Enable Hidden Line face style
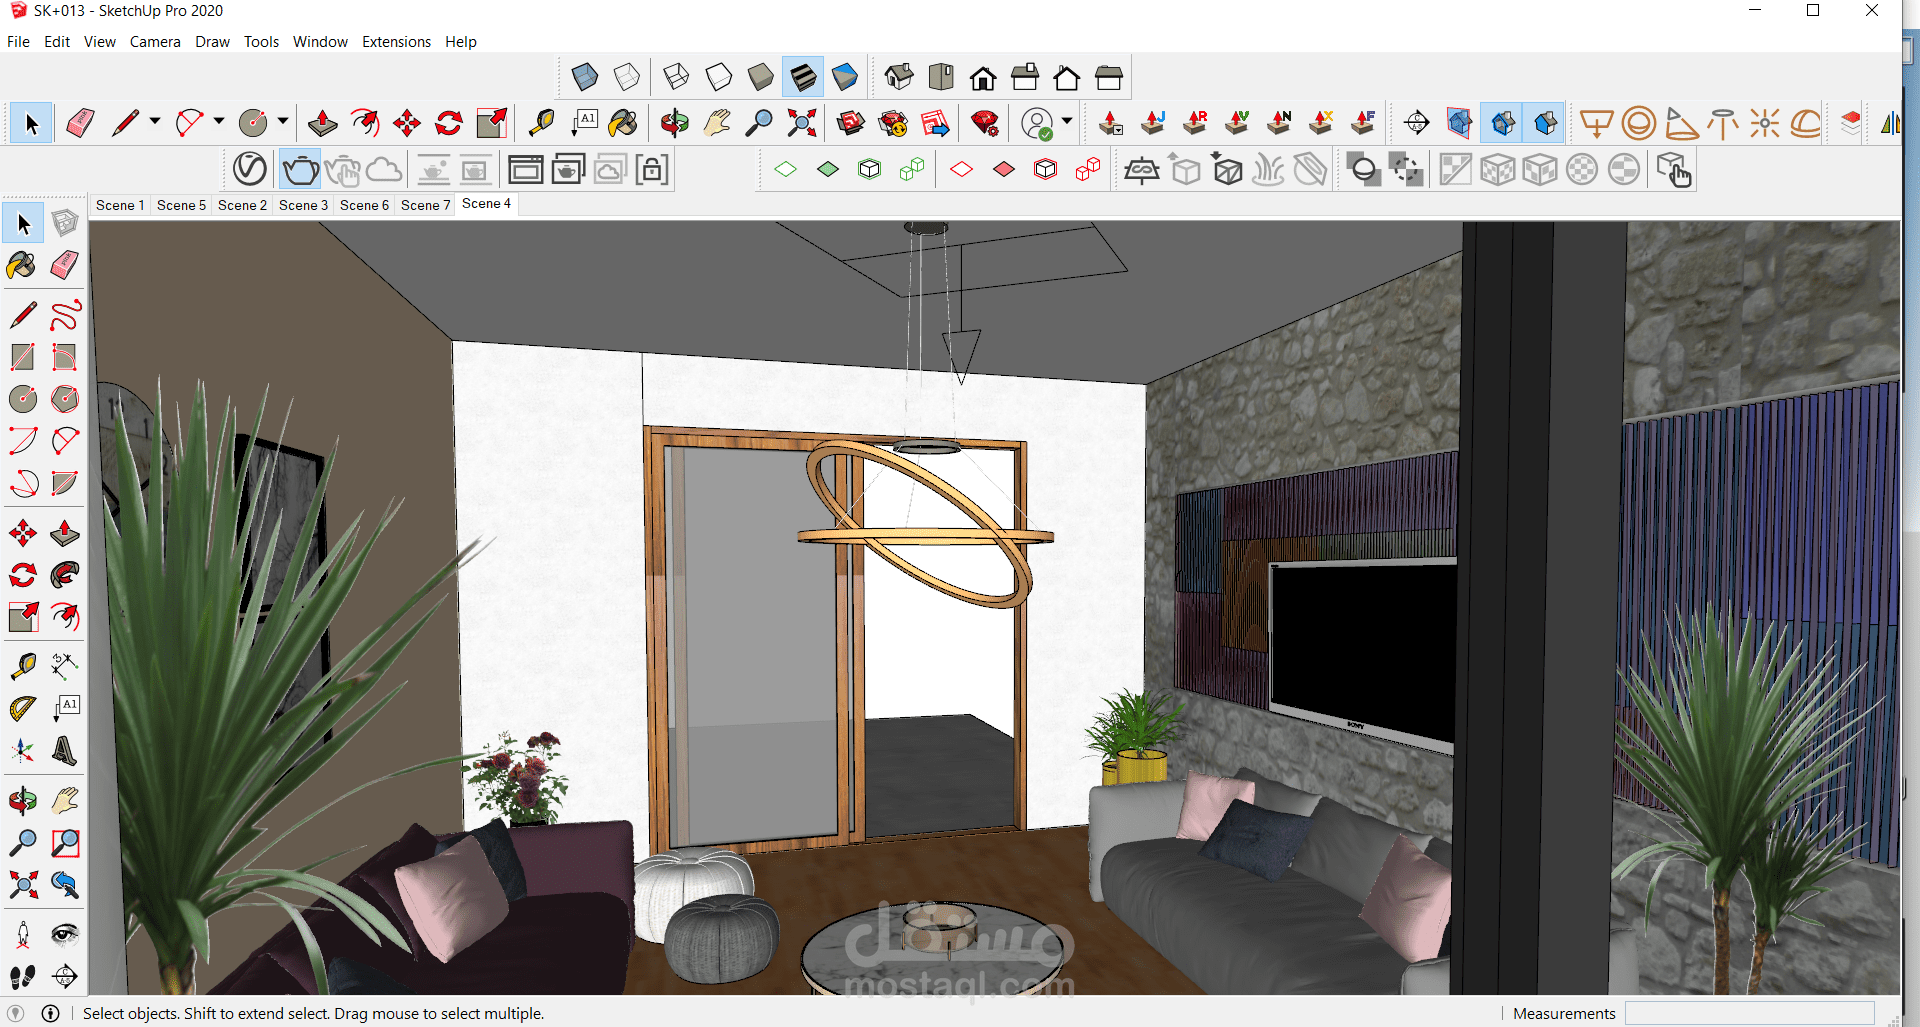The width and height of the screenshot is (1920, 1027). pyautogui.click(x=719, y=77)
